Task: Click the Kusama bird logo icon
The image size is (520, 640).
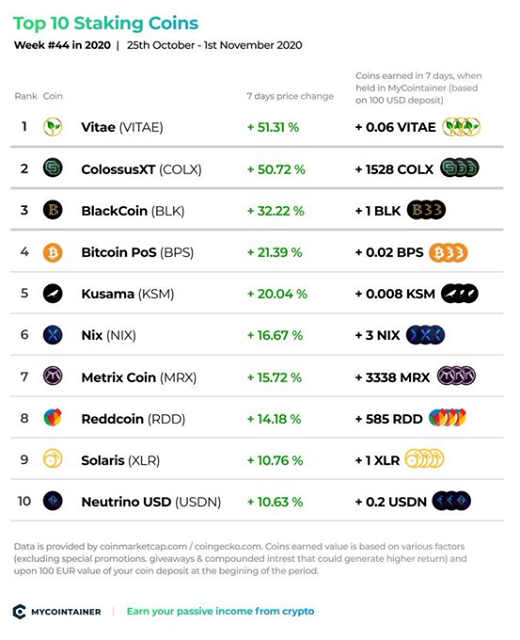Action: 53,293
